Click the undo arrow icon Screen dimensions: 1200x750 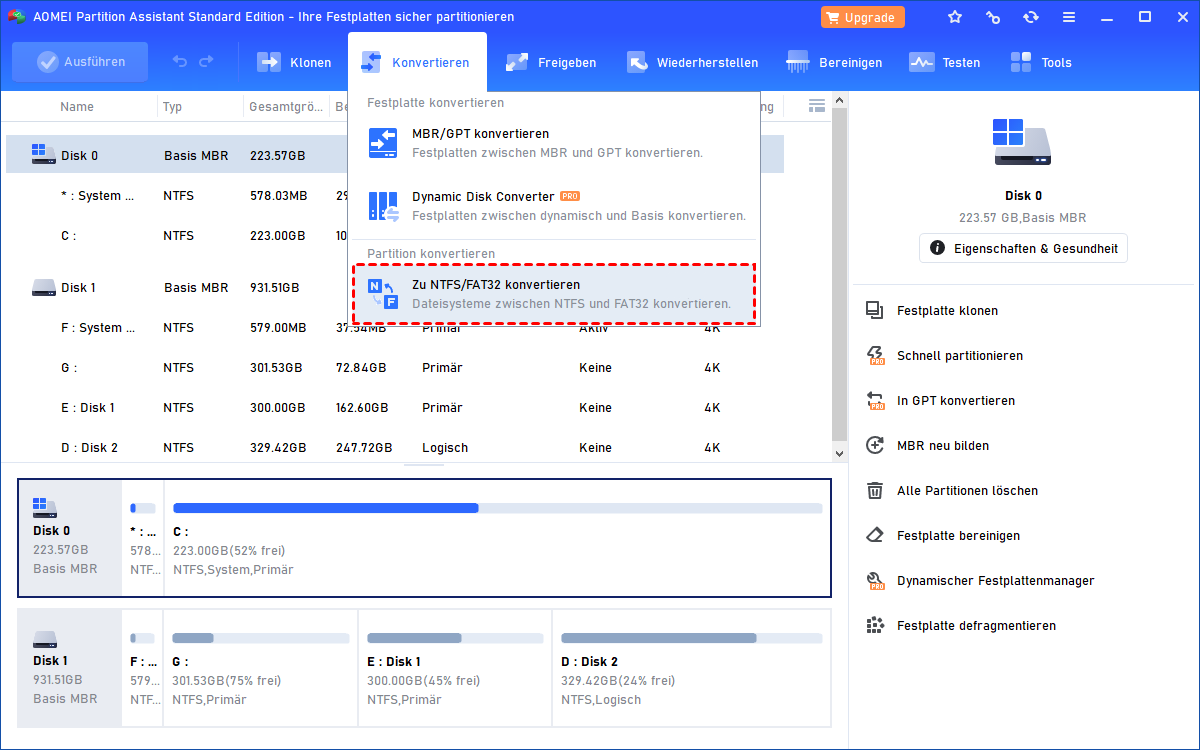pyautogui.click(x=180, y=62)
